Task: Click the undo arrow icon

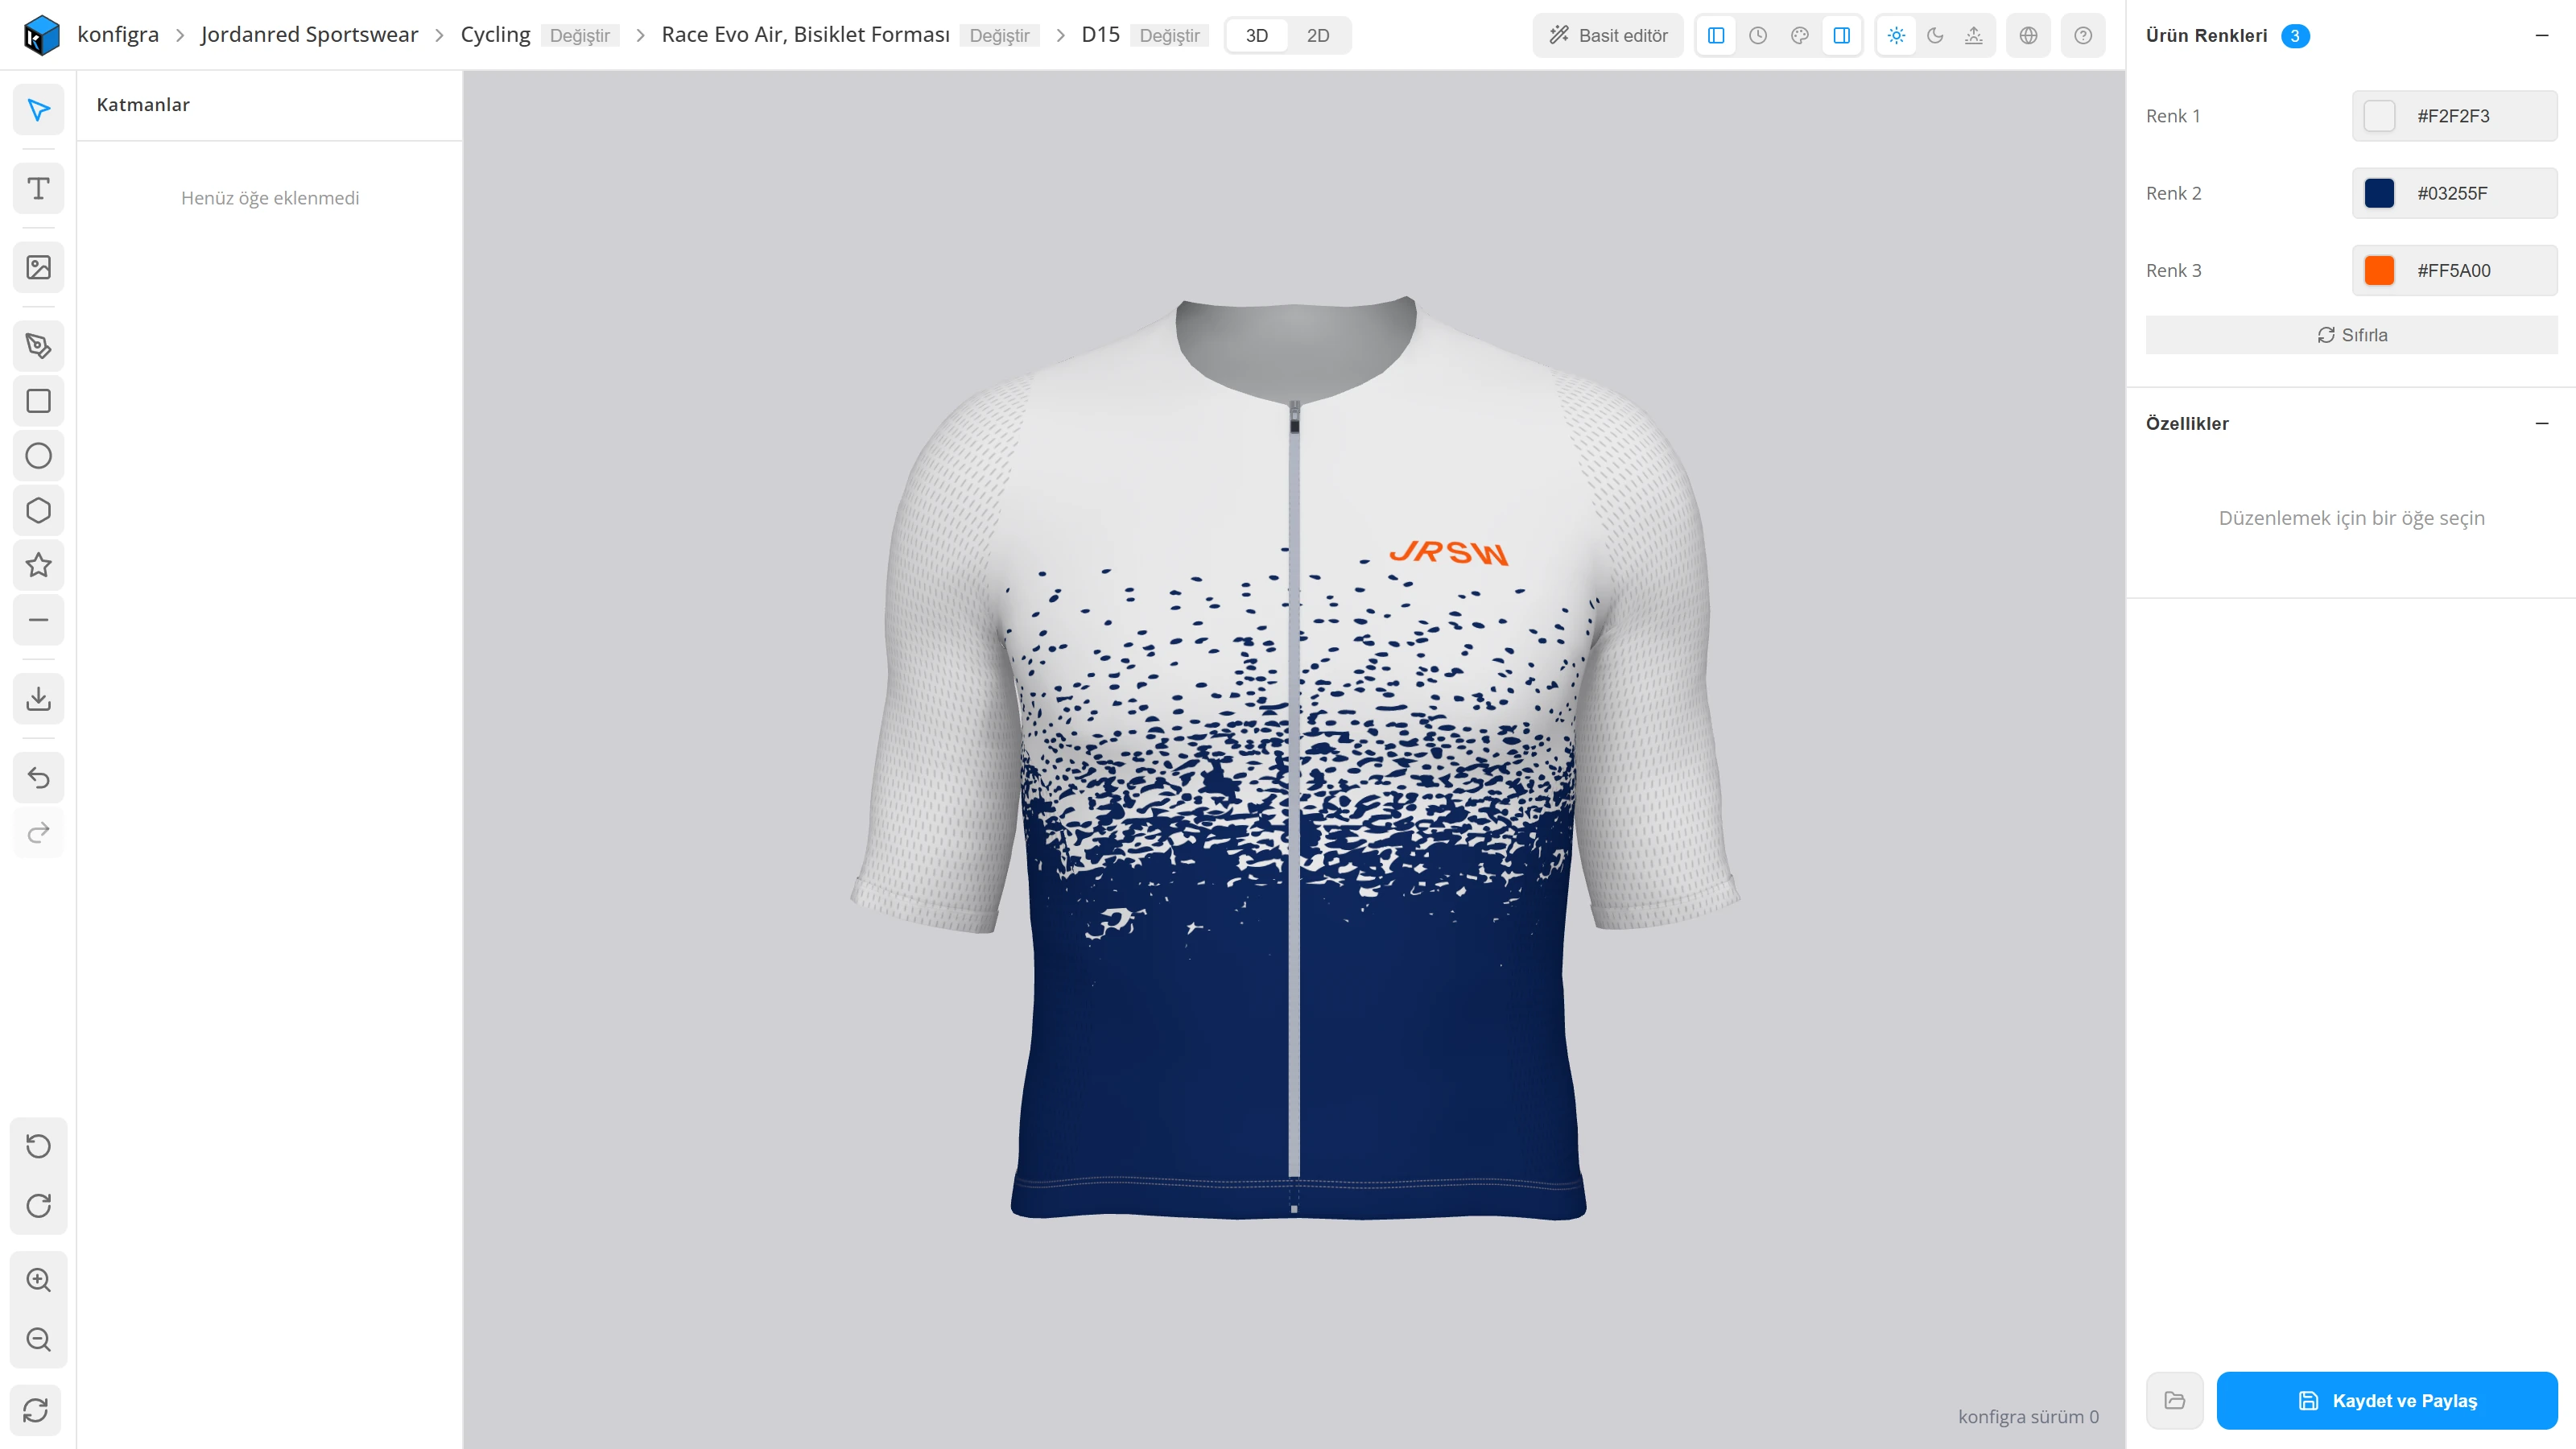Action: pyautogui.click(x=38, y=778)
